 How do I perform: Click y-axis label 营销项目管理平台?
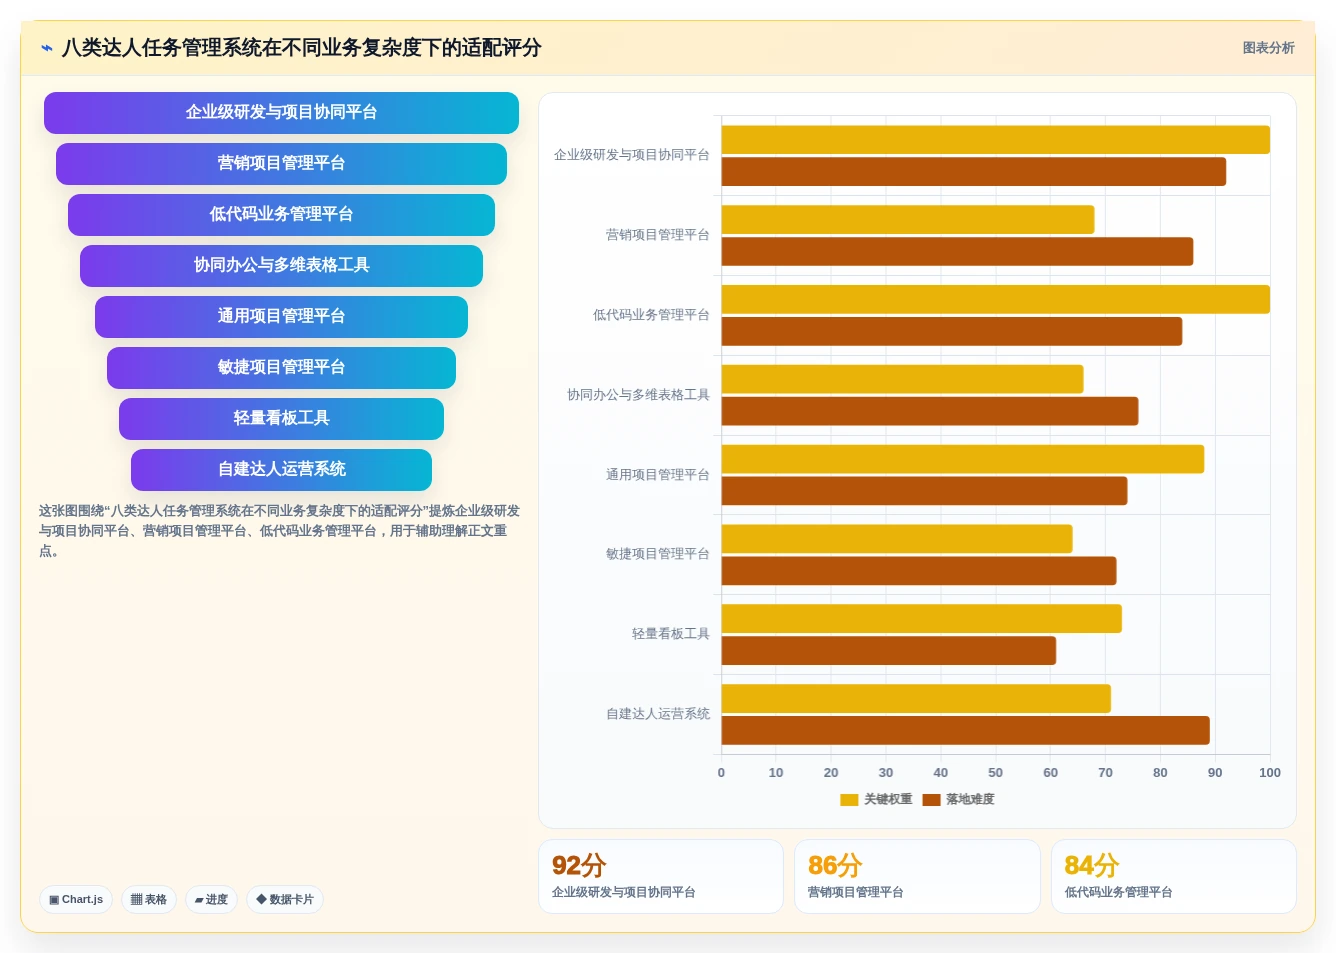pyautogui.click(x=658, y=235)
